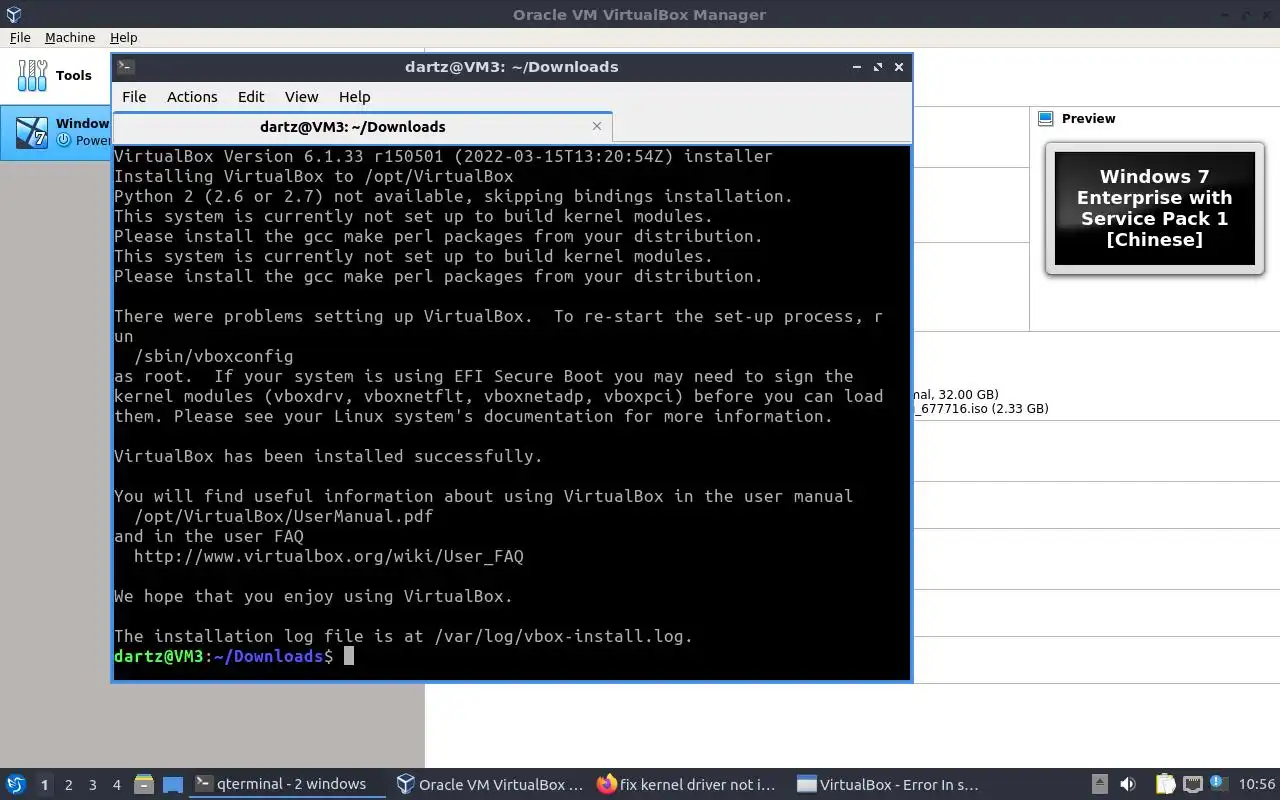
Task: Click the /opt/VirtualBox/UserManual.pdf path text
Action: pyautogui.click(x=284, y=516)
